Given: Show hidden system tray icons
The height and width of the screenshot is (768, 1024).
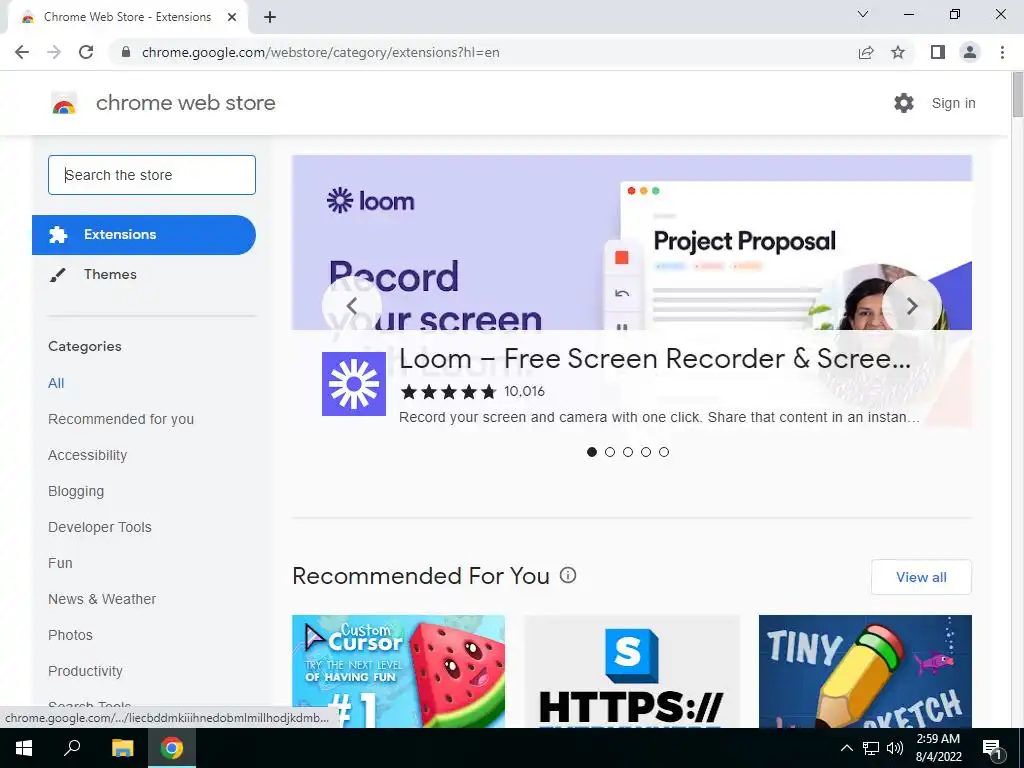Looking at the screenshot, I should coord(846,748).
